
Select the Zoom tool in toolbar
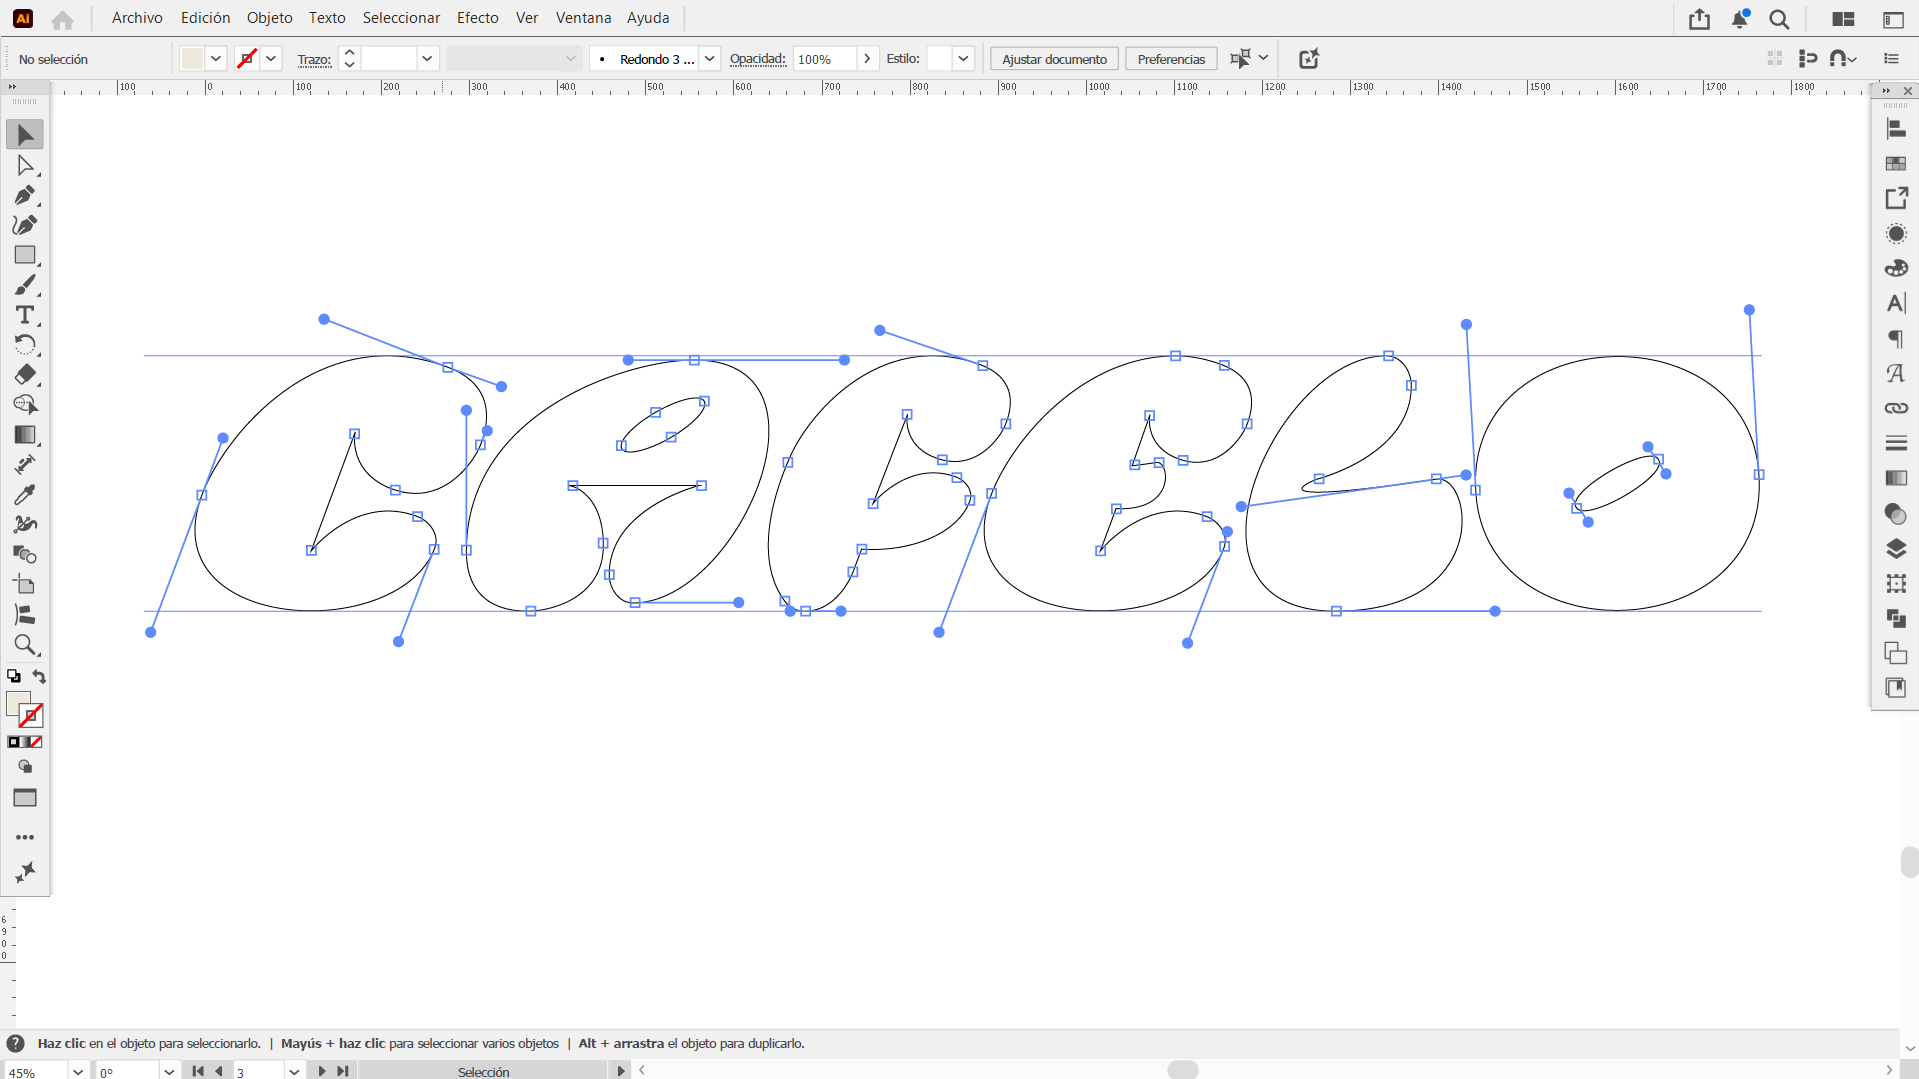click(25, 645)
